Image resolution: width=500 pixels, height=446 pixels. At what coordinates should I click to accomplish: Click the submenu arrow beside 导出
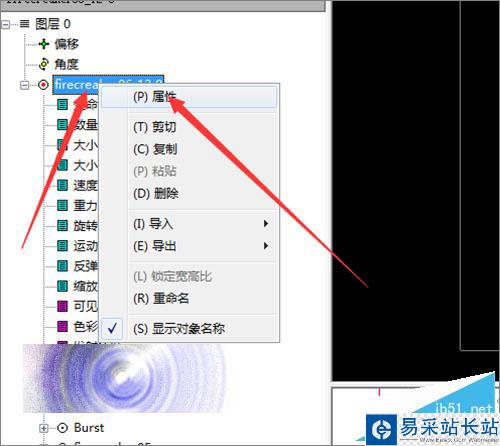(x=266, y=246)
